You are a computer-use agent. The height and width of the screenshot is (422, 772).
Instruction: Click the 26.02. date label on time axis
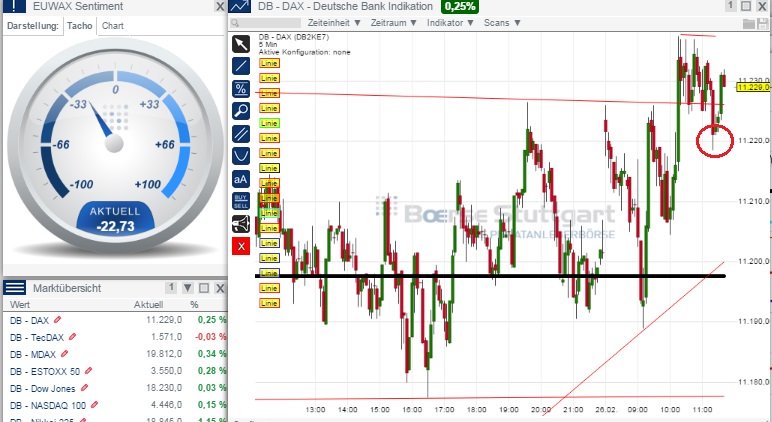tap(605, 410)
